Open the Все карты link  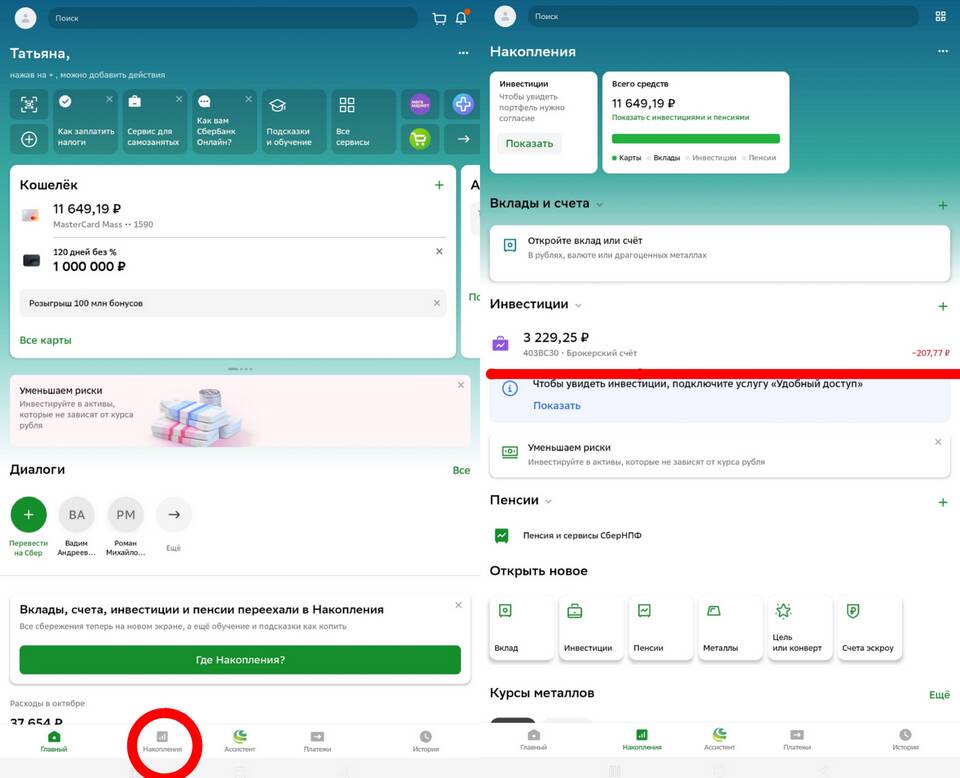click(x=46, y=340)
